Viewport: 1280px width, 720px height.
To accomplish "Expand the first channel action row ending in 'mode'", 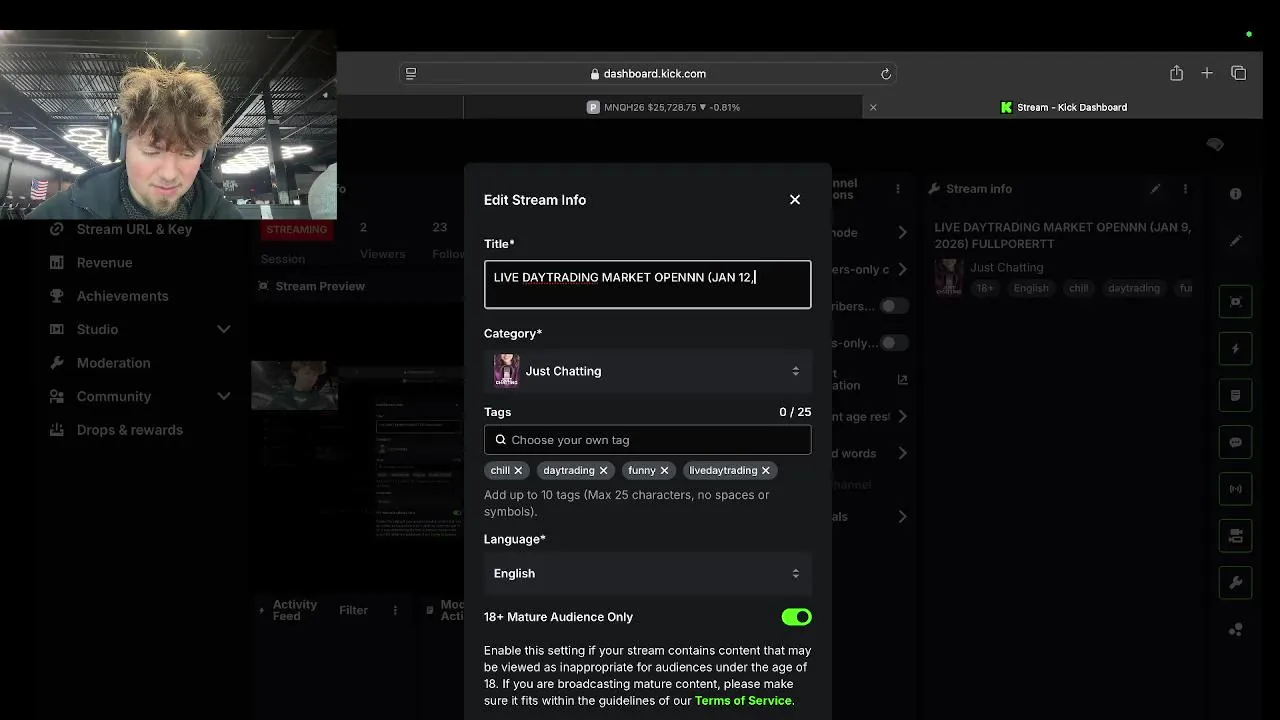I will pos(902,232).
